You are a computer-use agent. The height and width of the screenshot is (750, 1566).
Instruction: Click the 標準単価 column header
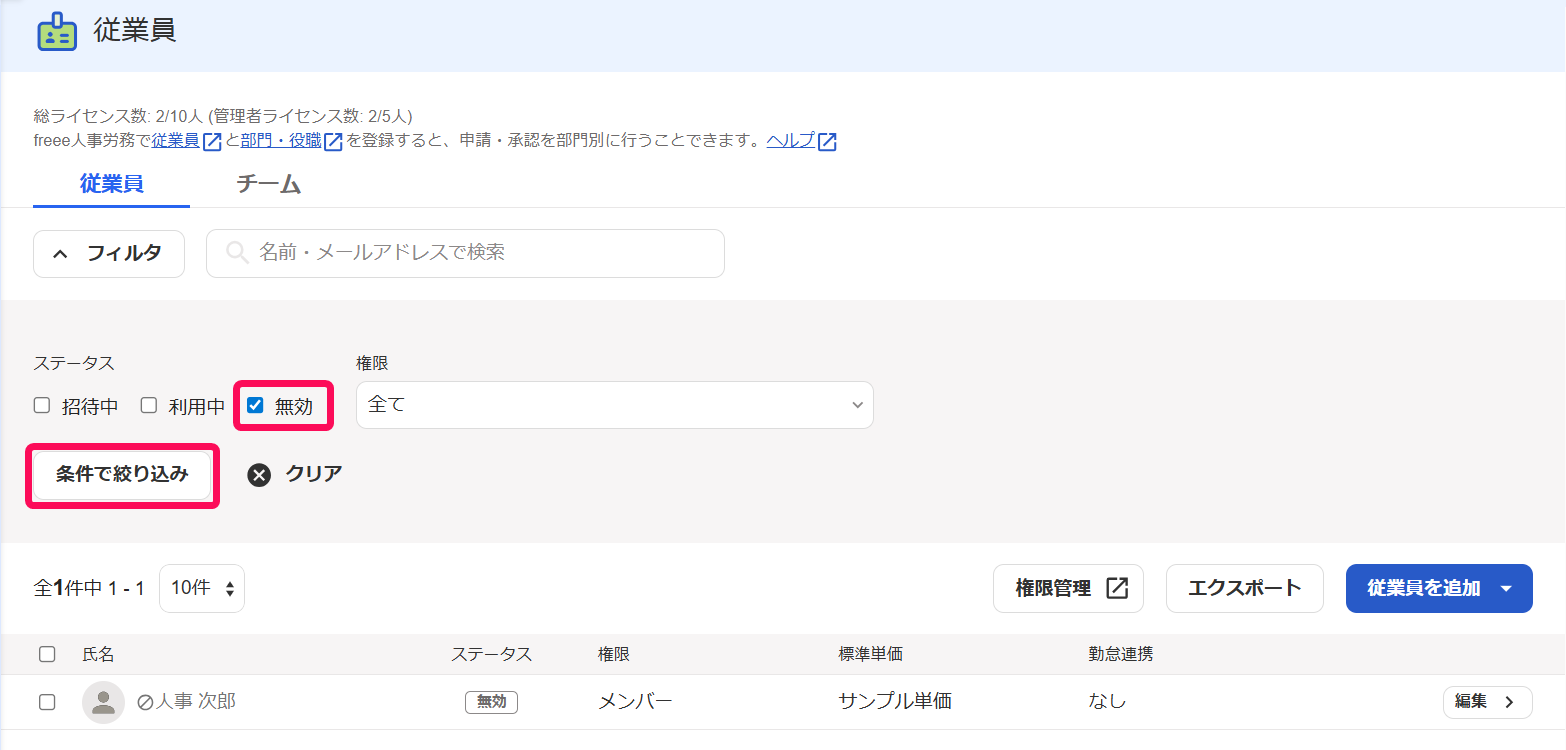[x=870, y=655]
